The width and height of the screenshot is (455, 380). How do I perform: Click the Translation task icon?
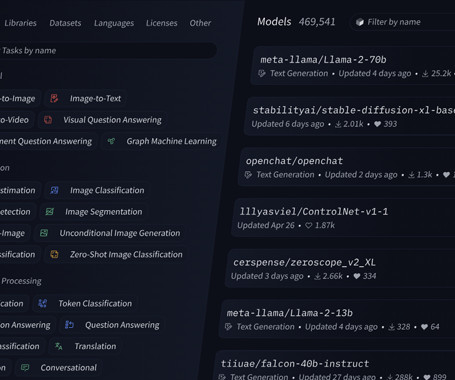coord(59,346)
